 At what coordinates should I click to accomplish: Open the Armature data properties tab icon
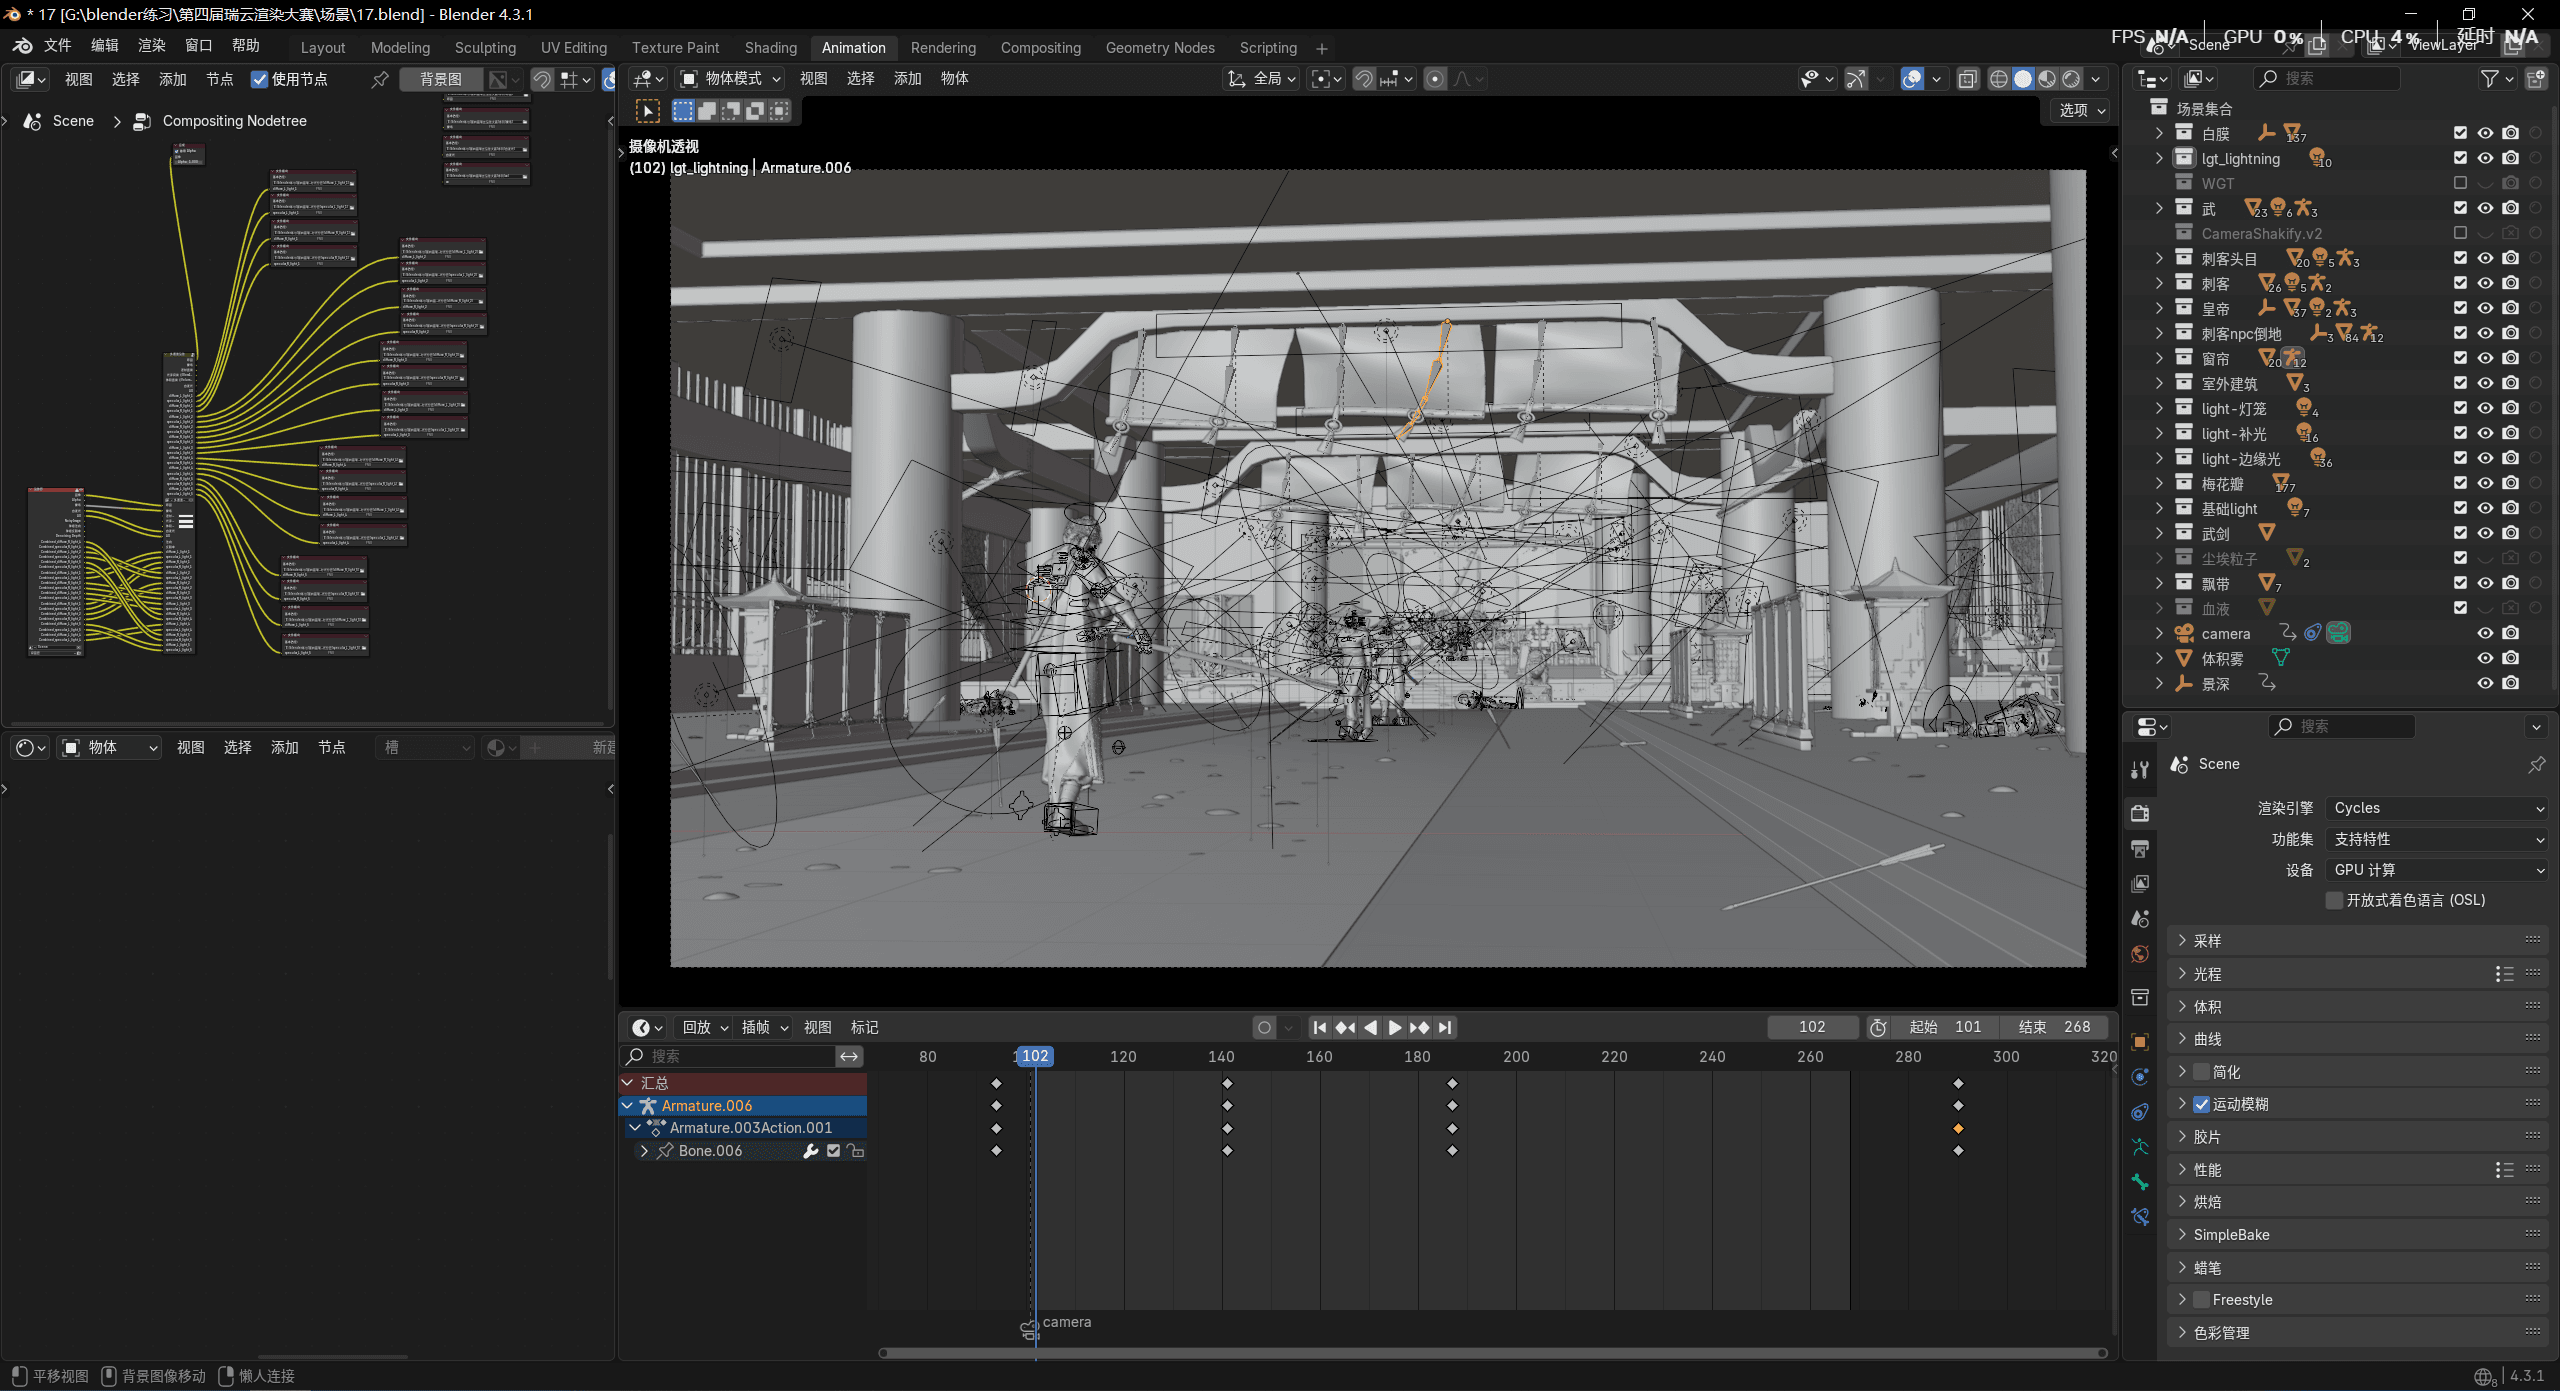point(2140,1147)
